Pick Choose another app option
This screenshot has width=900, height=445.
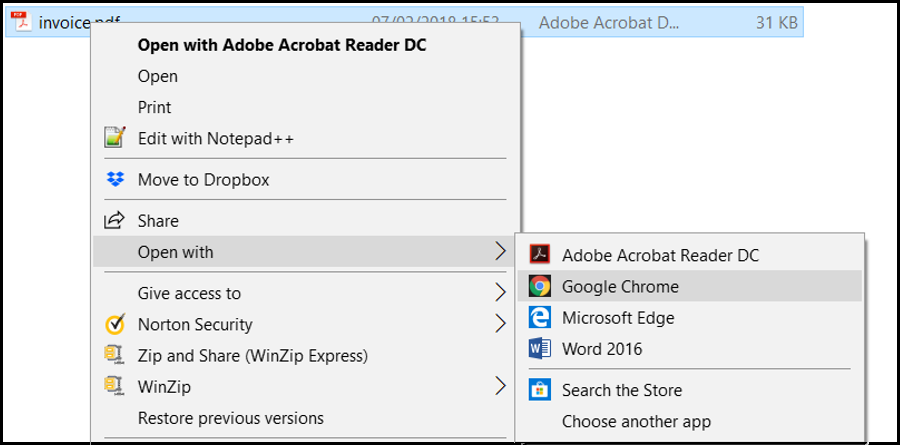[636, 422]
